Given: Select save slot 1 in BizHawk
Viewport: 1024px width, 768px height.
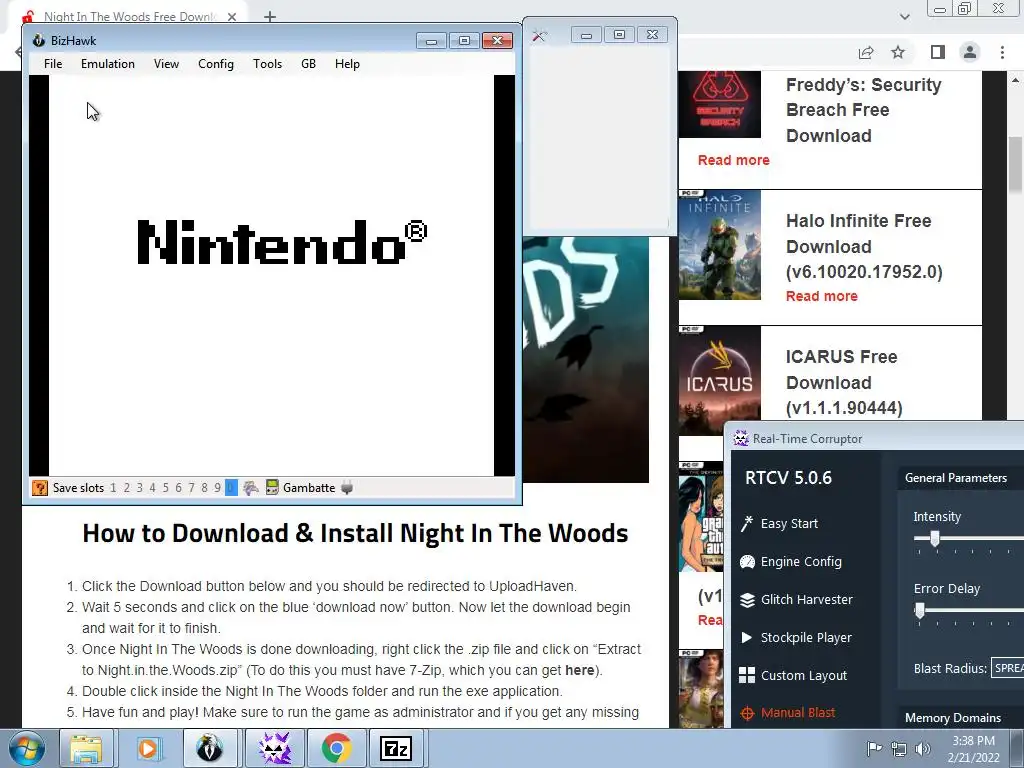Looking at the screenshot, I should click(113, 488).
